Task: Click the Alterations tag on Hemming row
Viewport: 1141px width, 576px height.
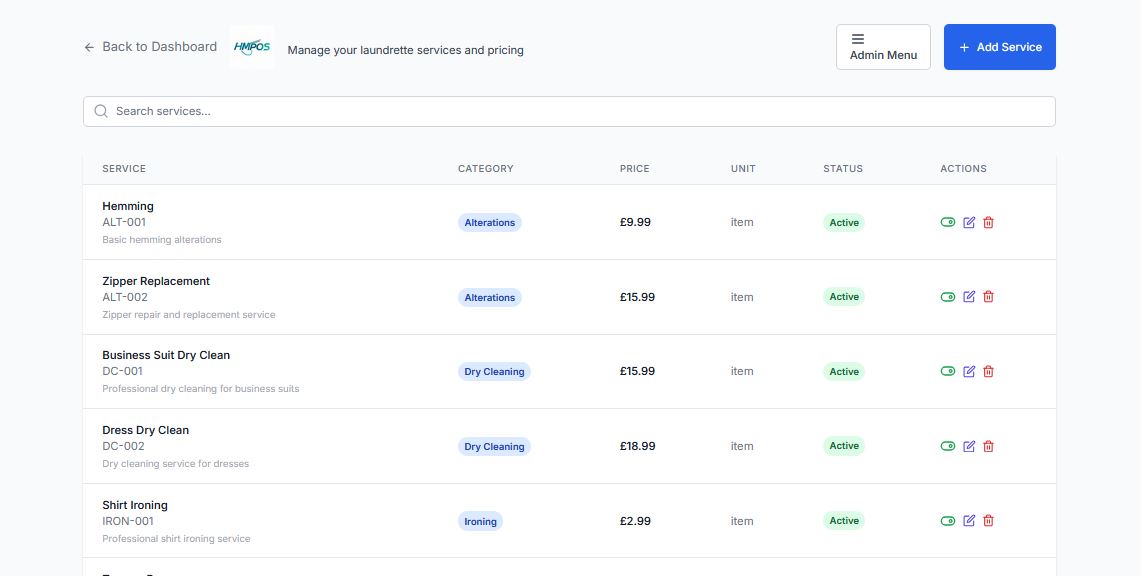Action: (490, 223)
